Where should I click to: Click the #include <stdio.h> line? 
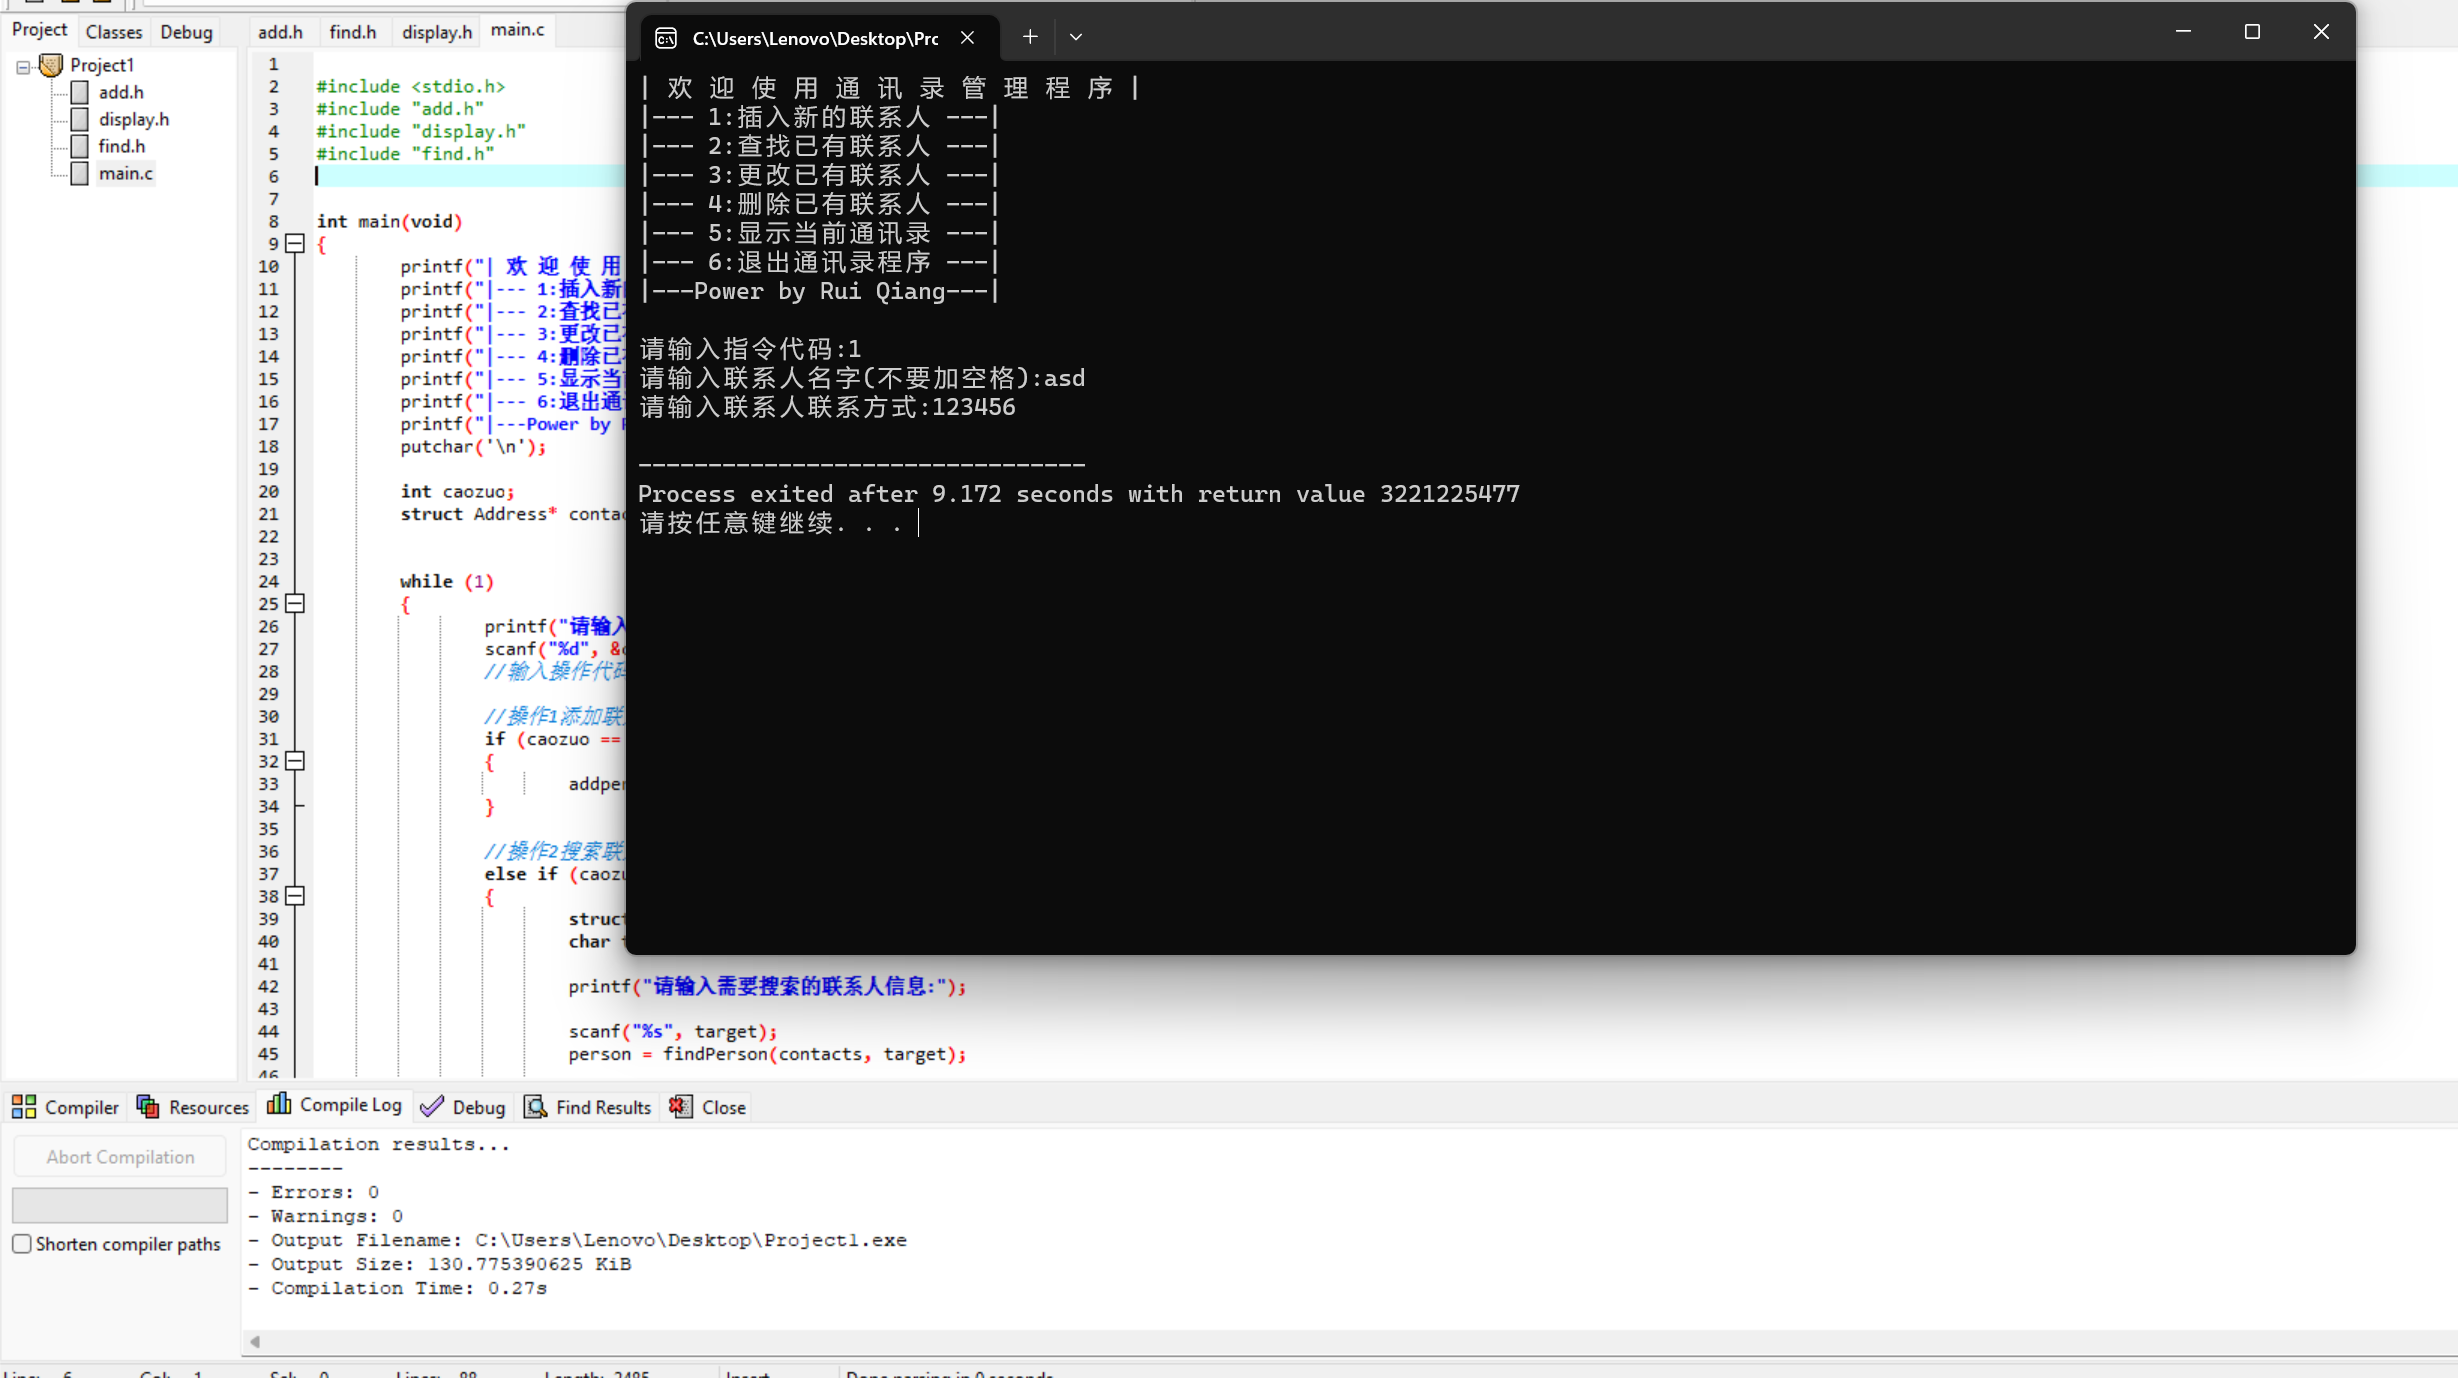[x=411, y=86]
